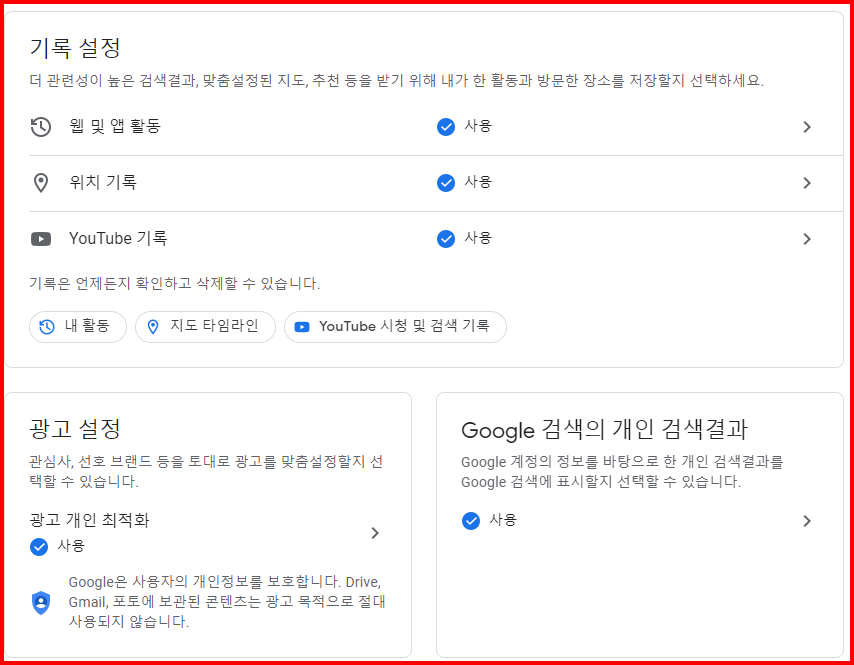The width and height of the screenshot is (854, 665).
Task: Click the blue check in YouTube 기록 row
Action: tap(446, 239)
